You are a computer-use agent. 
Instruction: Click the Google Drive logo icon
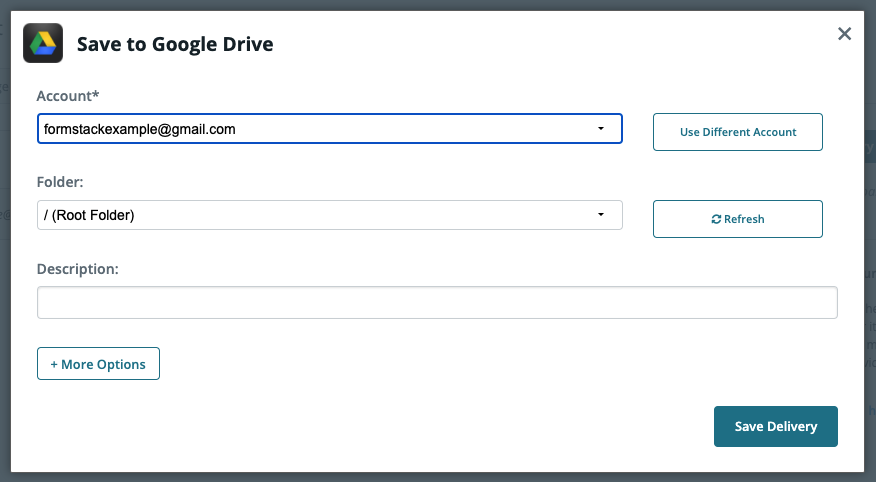43,43
